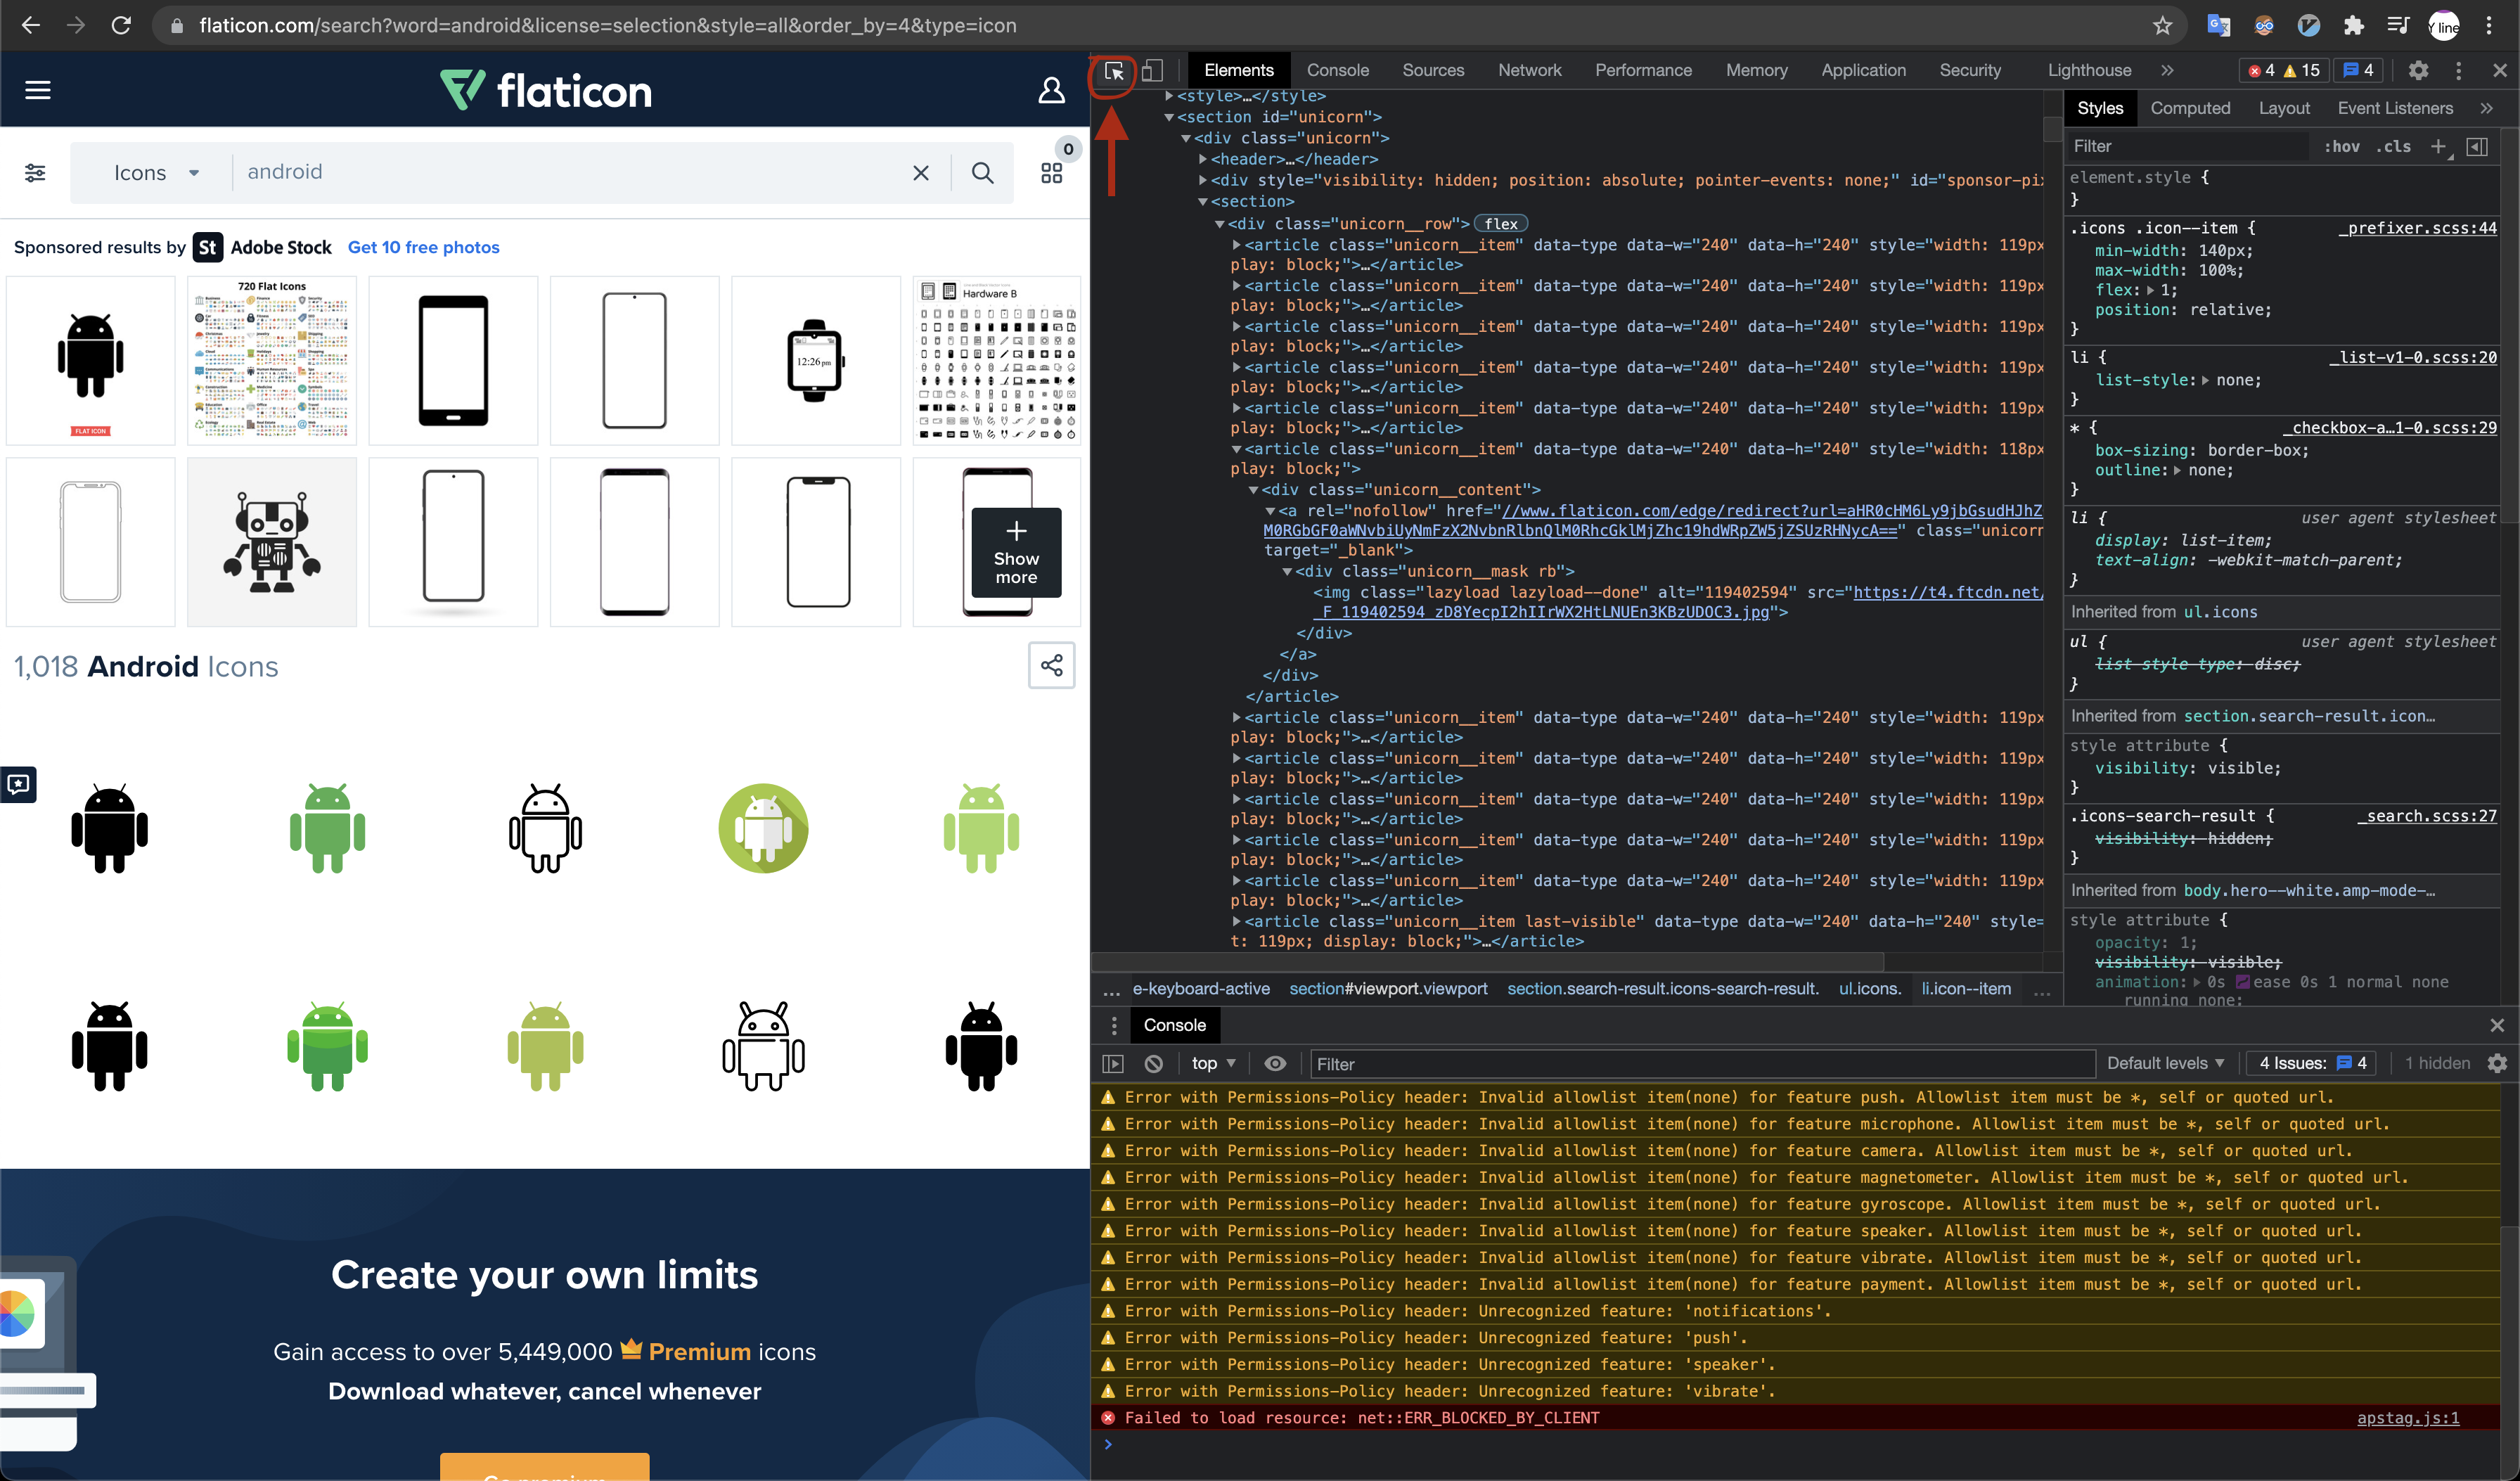The height and width of the screenshot is (1481, 2520).
Task: Toggle the .cls class editor
Action: (2393, 147)
